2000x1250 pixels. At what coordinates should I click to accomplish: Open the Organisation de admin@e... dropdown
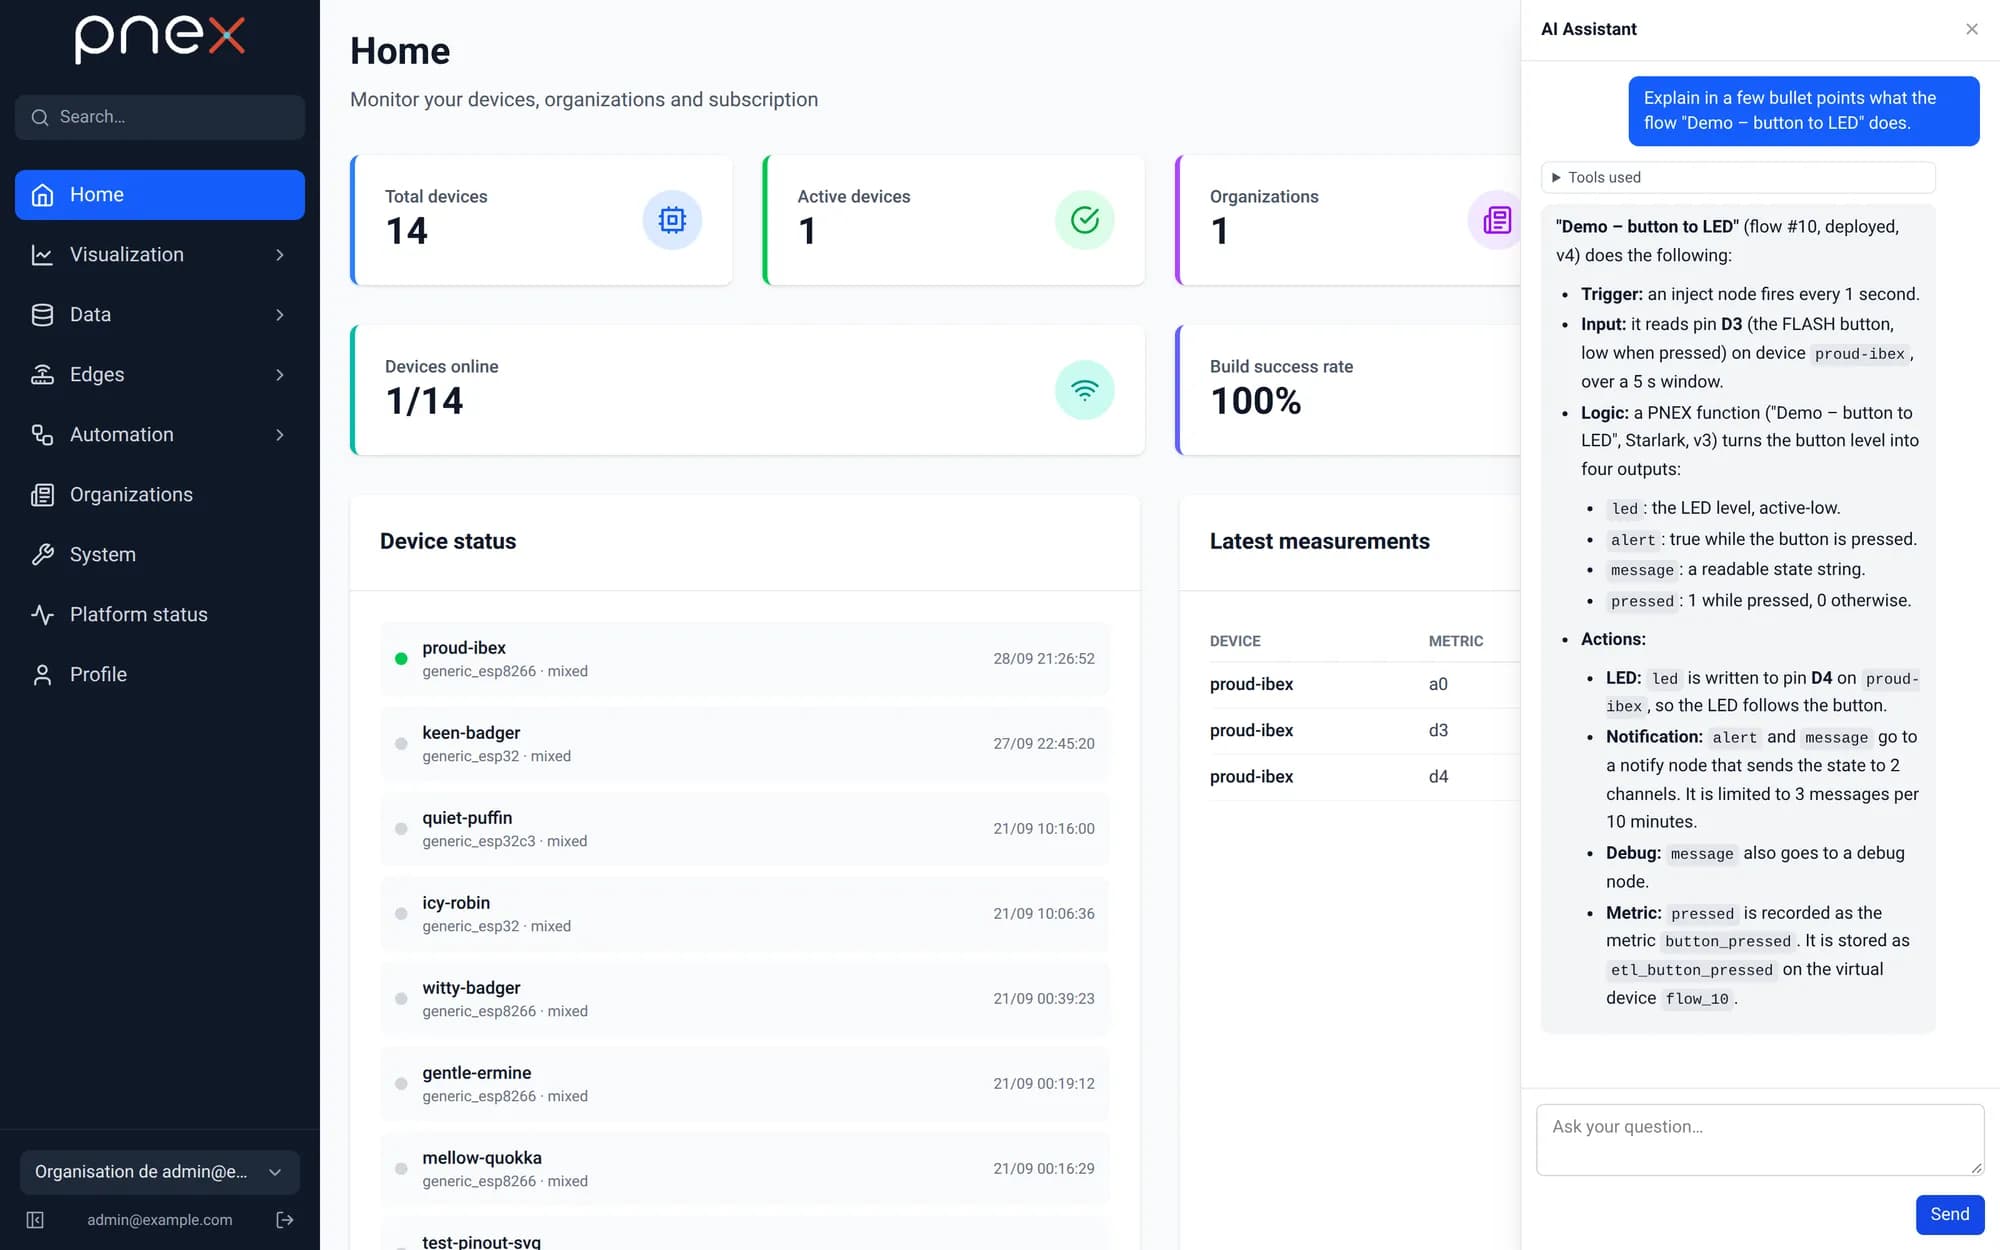coord(160,1172)
